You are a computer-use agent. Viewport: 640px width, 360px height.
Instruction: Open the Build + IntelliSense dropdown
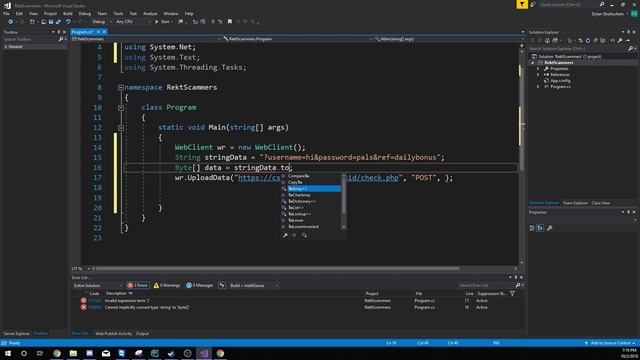[254, 285]
